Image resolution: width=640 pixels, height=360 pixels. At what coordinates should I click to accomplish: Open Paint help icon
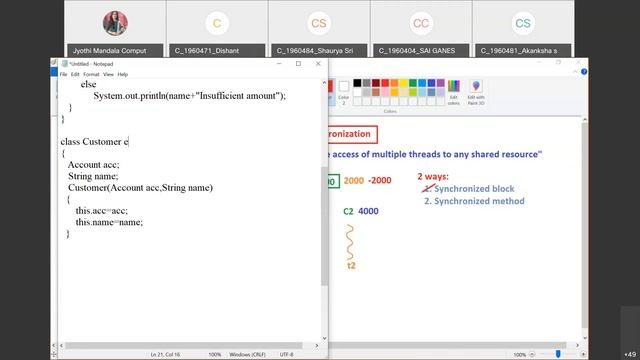(584, 71)
